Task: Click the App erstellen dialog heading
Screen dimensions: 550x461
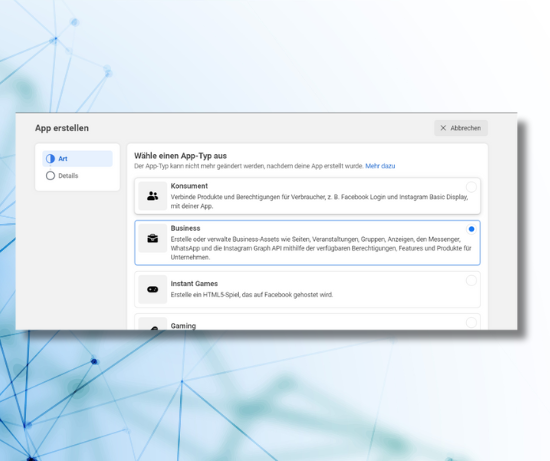Action: [x=62, y=128]
